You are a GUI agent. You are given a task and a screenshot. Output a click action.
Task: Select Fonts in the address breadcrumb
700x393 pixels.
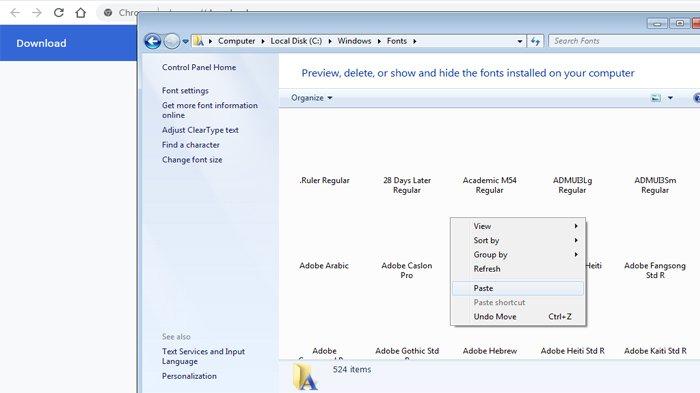(x=396, y=41)
